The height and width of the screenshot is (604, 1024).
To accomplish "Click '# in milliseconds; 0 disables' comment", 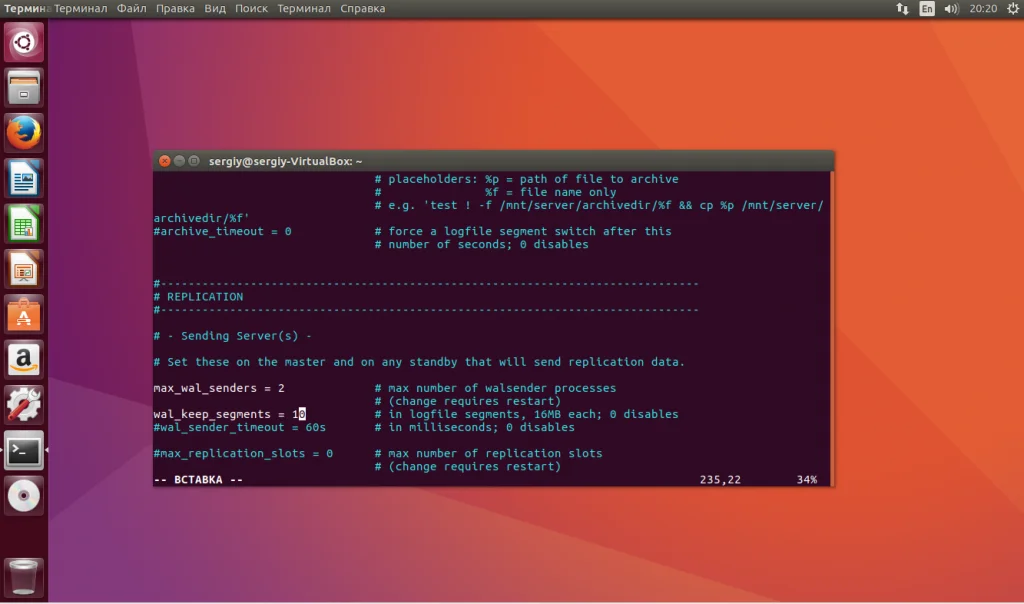I will pos(475,427).
